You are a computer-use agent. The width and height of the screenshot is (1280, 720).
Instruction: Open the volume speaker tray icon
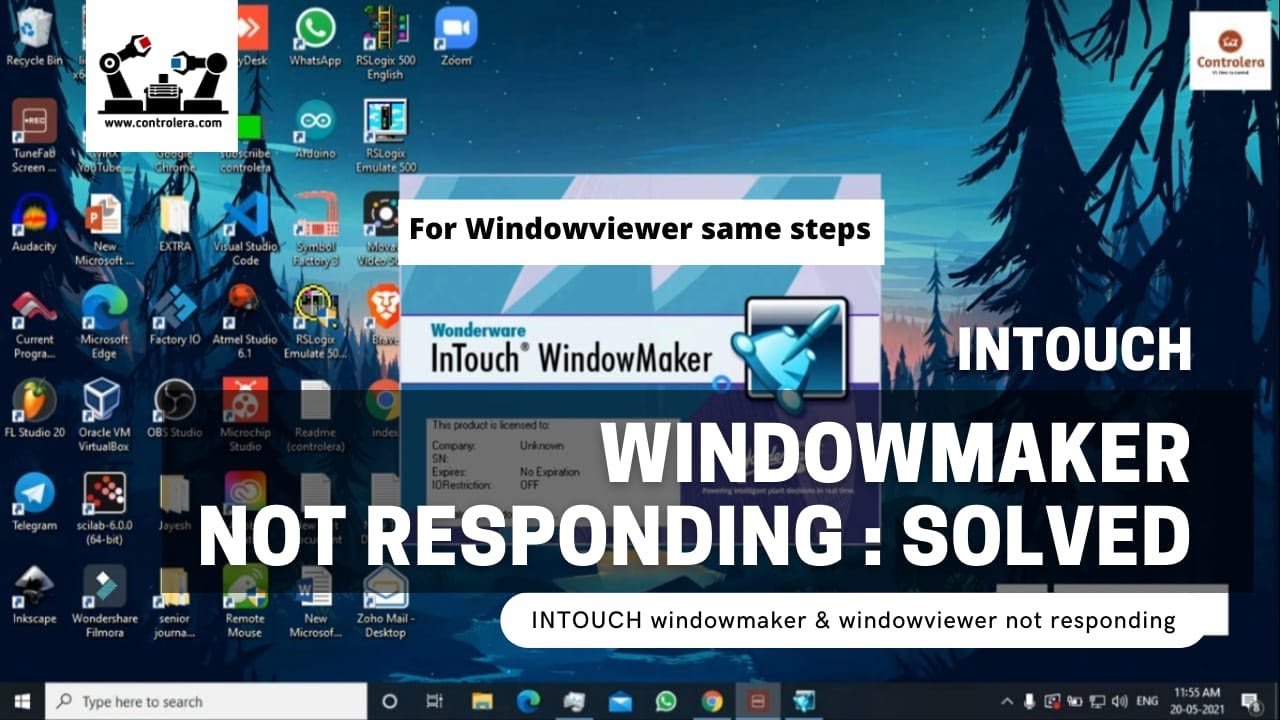[x=1120, y=701]
